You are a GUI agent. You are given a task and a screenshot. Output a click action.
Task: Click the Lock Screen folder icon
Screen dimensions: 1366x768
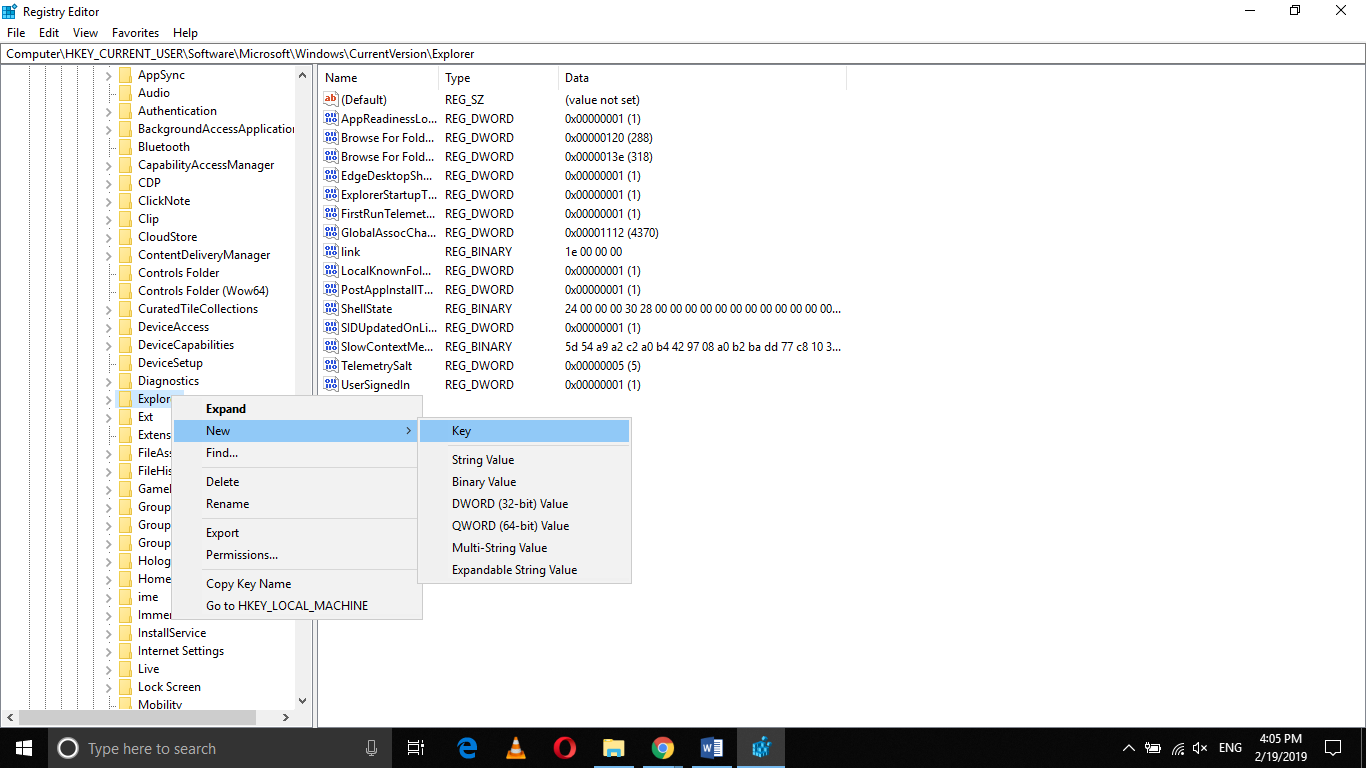(x=125, y=687)
